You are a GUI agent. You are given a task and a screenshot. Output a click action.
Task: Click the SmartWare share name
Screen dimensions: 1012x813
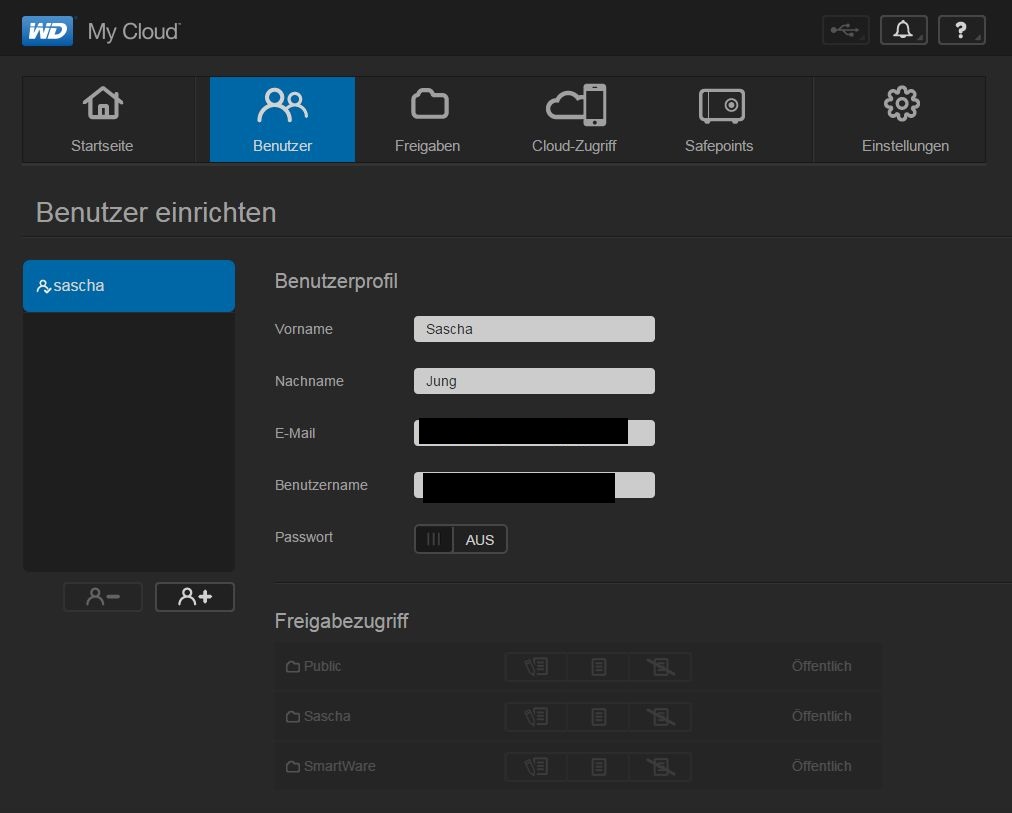339,767
